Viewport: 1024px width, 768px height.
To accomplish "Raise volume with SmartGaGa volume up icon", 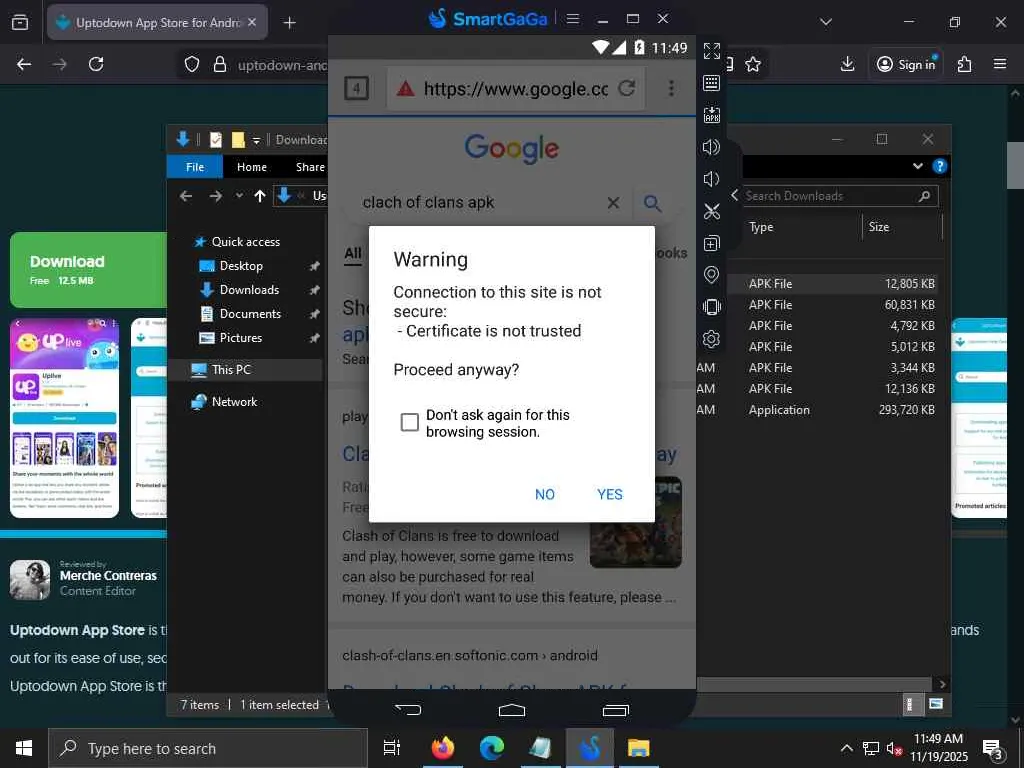I will 711,147.
